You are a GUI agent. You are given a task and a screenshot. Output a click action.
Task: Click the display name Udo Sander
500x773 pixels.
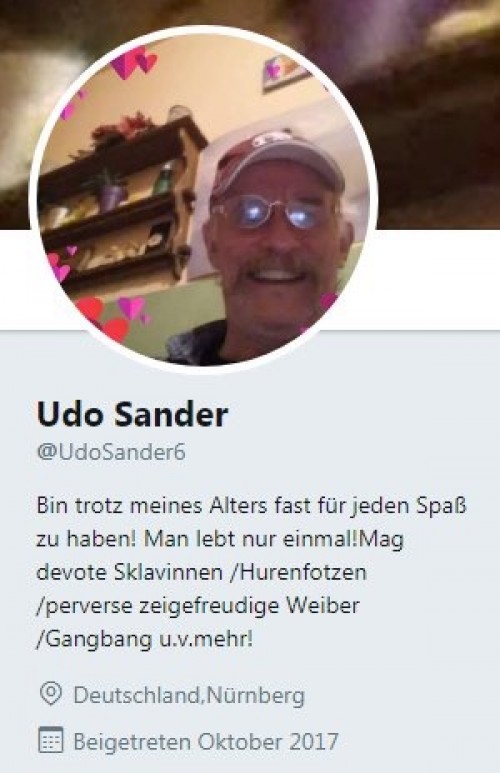point(132,415)
